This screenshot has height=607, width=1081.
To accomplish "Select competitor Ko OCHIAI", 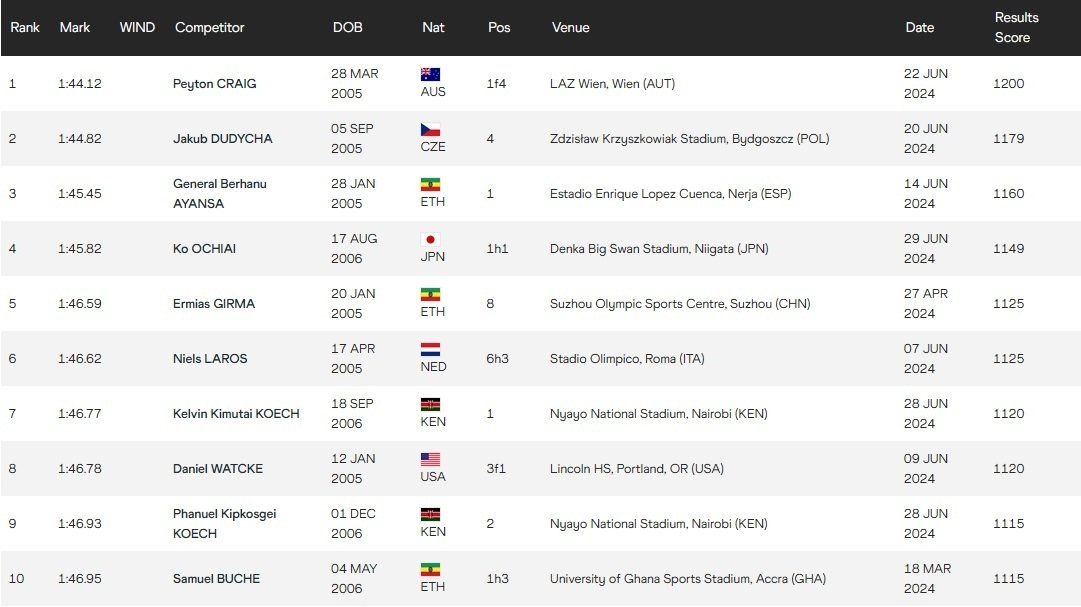I will 207,249.
